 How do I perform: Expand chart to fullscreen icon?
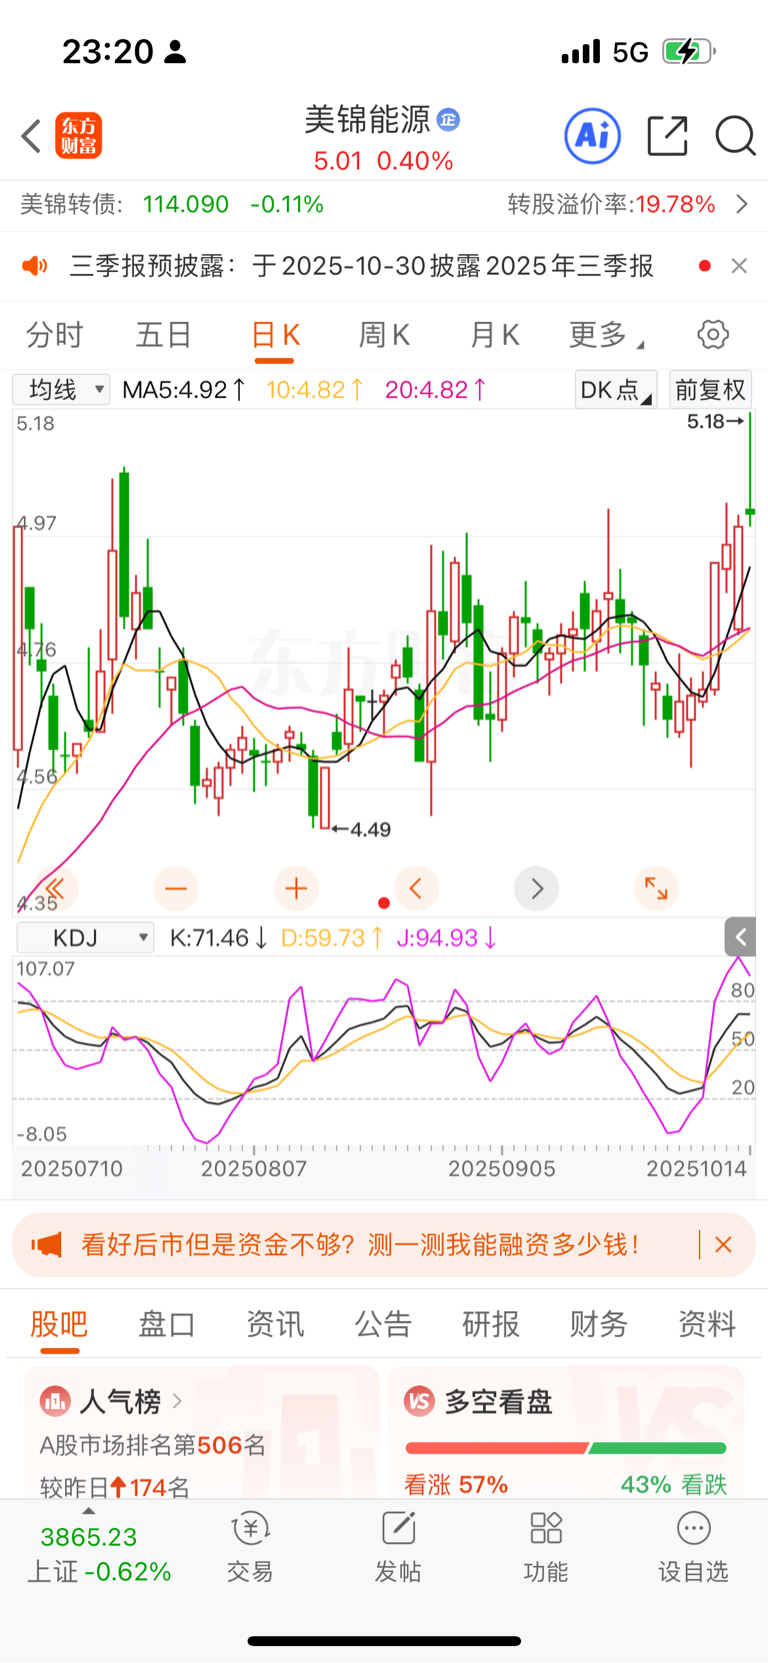tap(656, 888)
